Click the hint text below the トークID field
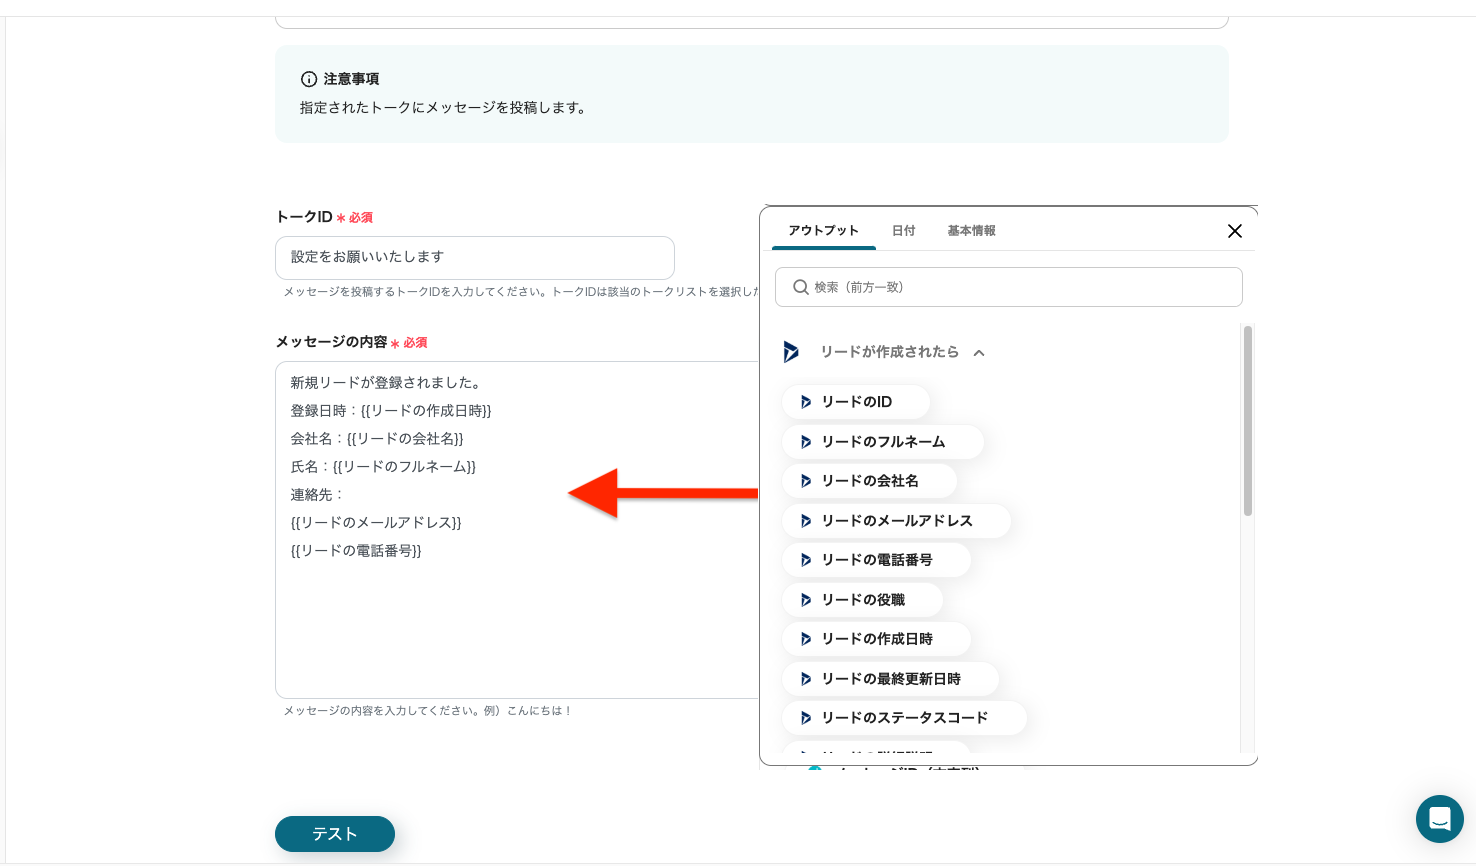Image resolution: width=1476 pixels, height=866 pixels. (521, 292)
